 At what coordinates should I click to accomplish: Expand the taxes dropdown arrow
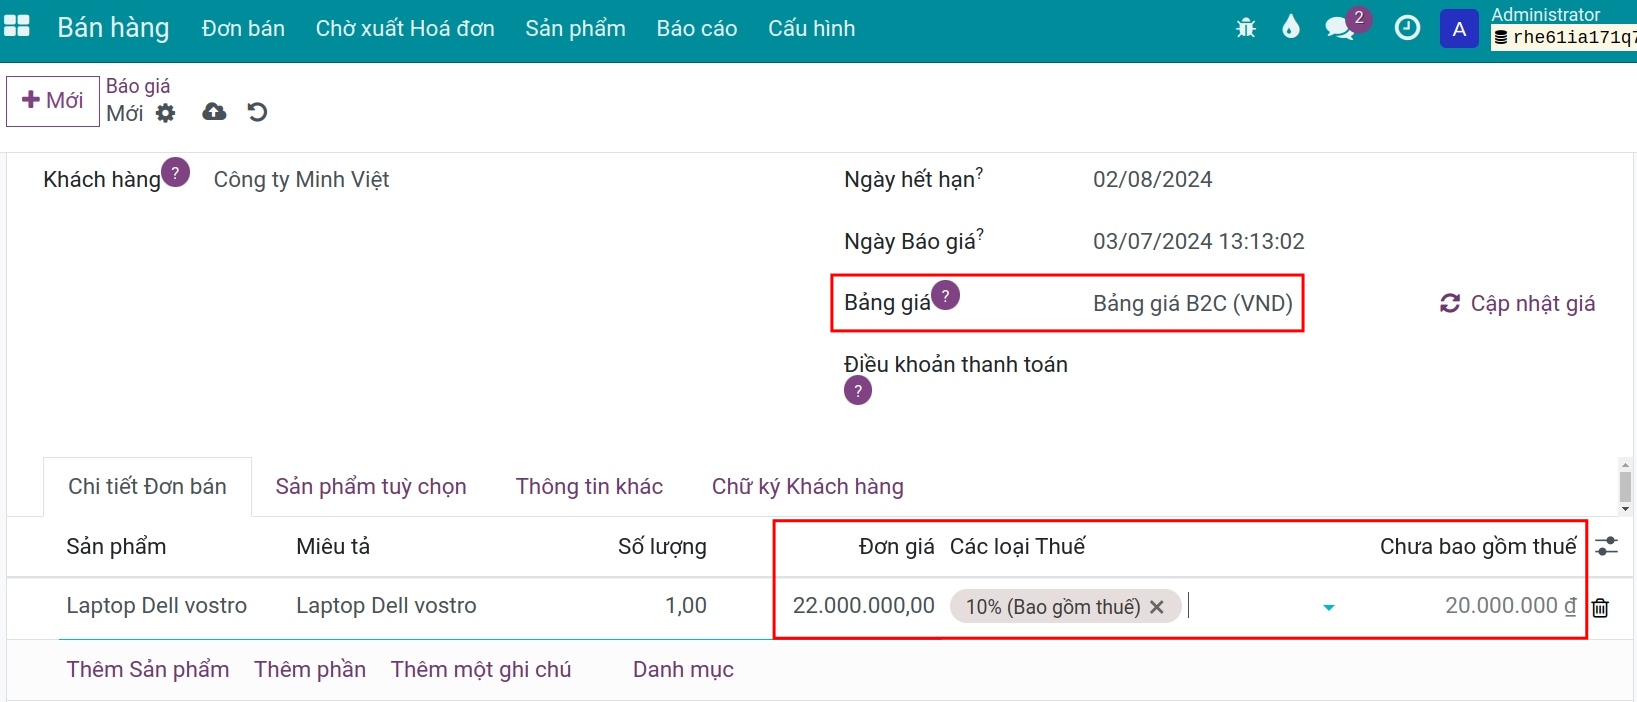tap(1328, 607)
